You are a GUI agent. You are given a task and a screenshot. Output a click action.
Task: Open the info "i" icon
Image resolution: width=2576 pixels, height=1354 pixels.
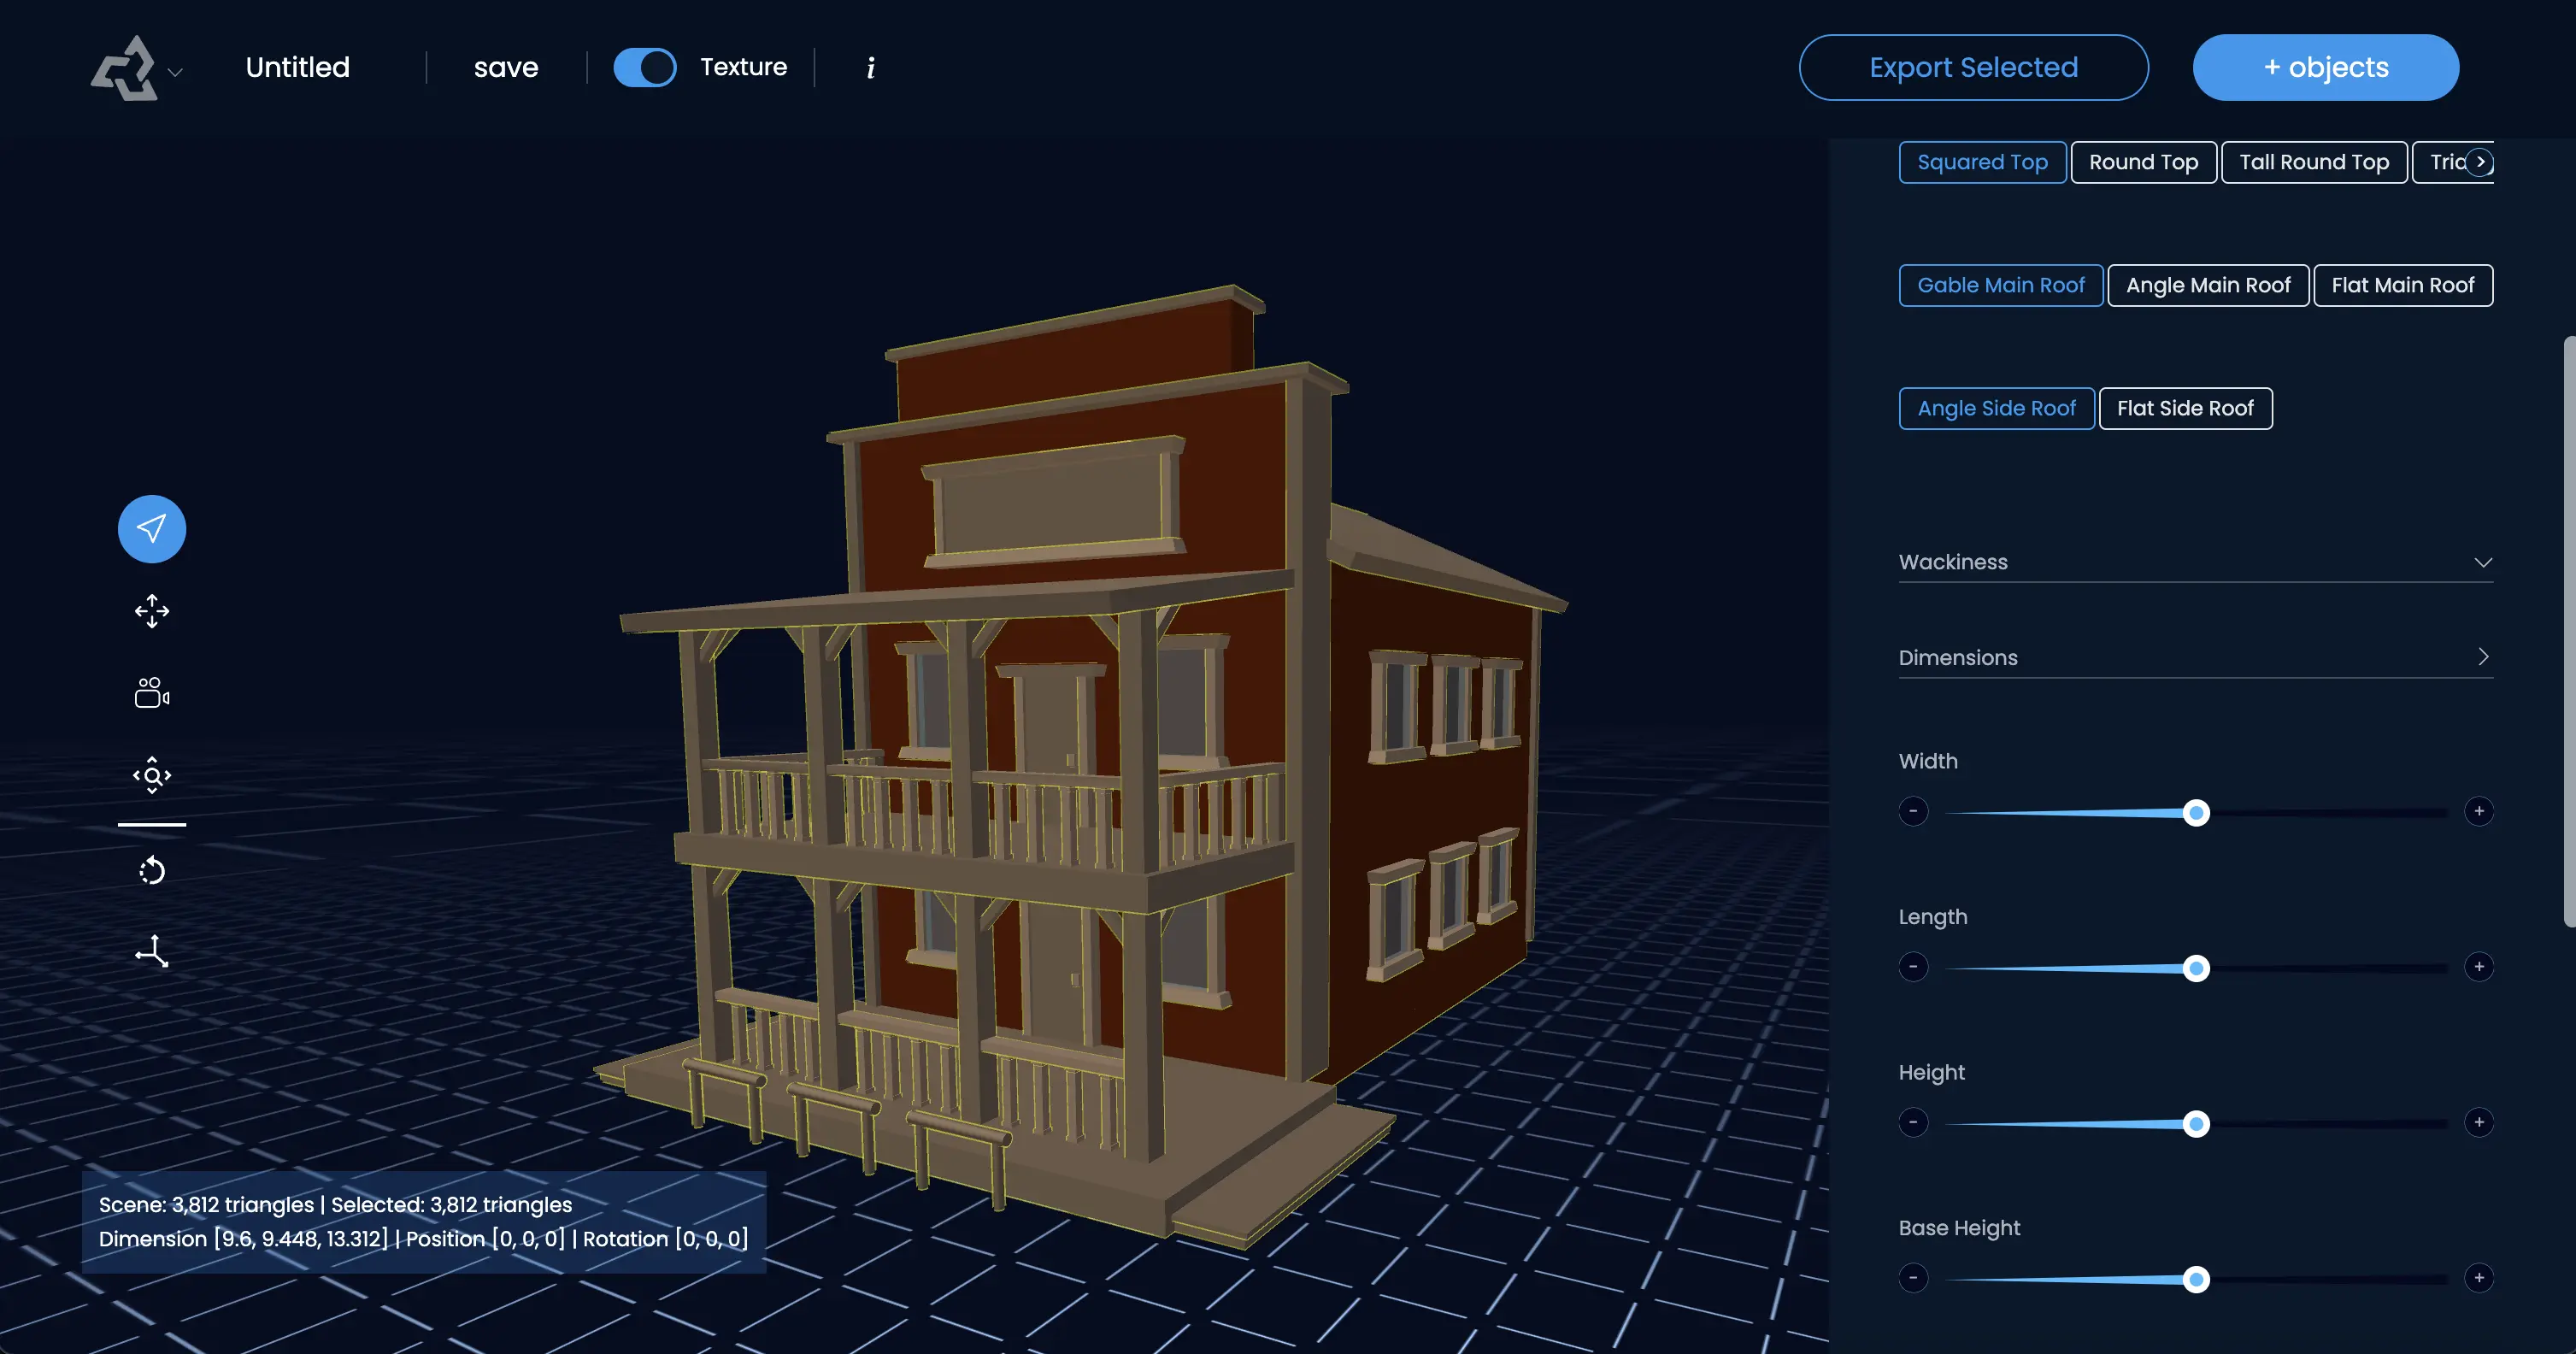870,68
